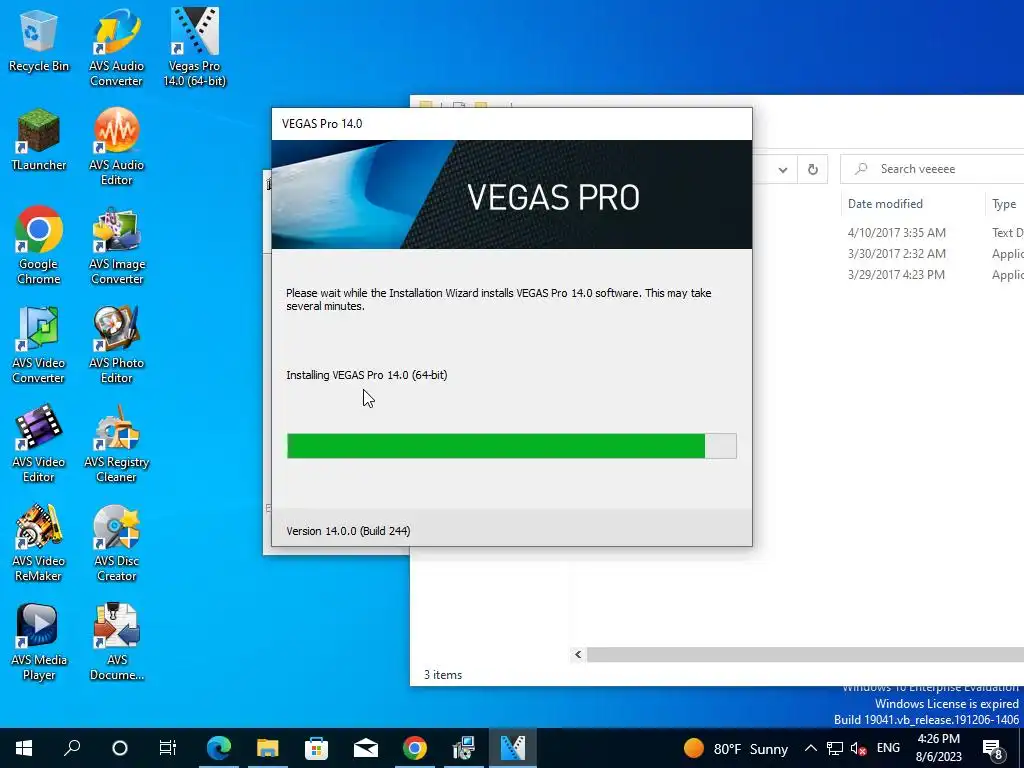Image resolution: width=1024 pixels, height=768 pixels.
Task: Open Microsoft Store from taskbar
Action: (x=316, y=748)
